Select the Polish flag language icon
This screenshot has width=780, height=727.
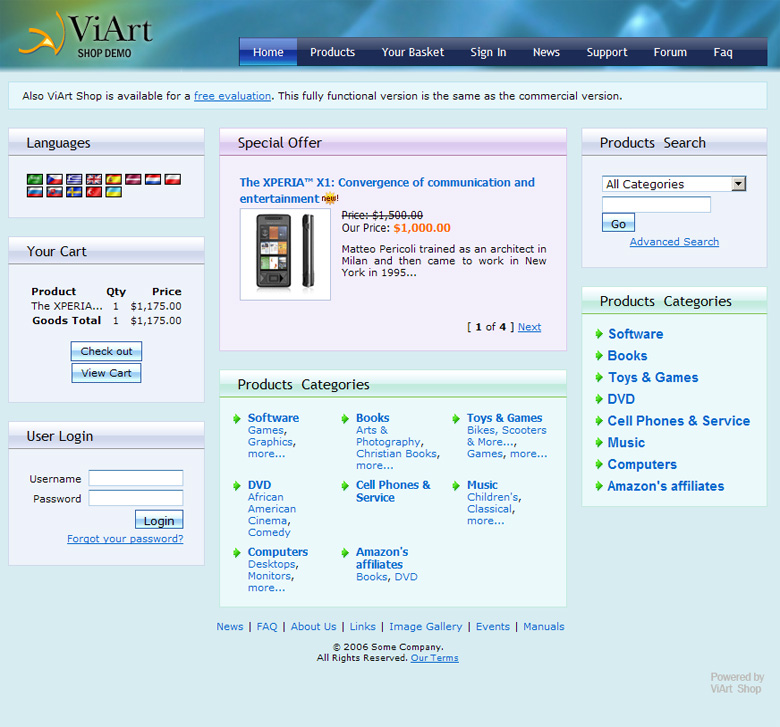click(173, 179)
